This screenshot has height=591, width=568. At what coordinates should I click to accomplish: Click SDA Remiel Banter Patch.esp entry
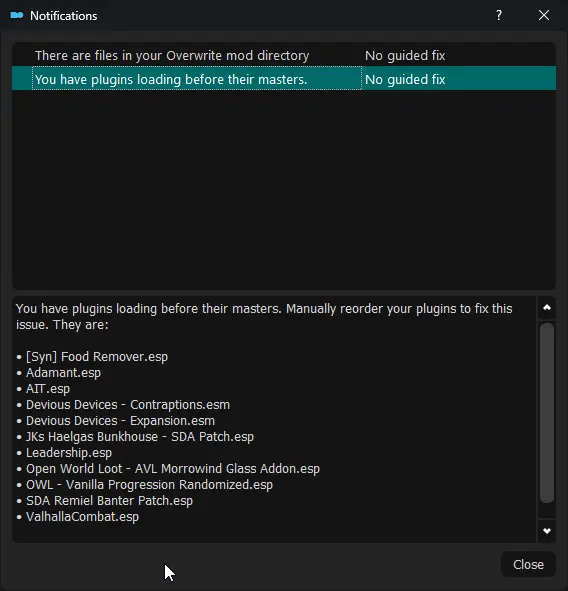(x=109, y=501)
